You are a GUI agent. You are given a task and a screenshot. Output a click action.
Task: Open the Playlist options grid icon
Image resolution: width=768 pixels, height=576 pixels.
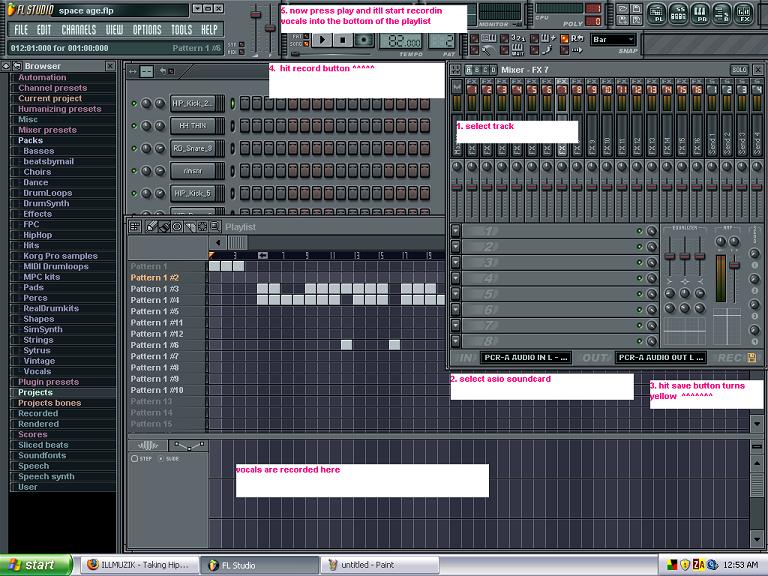[x=135, y=226]
